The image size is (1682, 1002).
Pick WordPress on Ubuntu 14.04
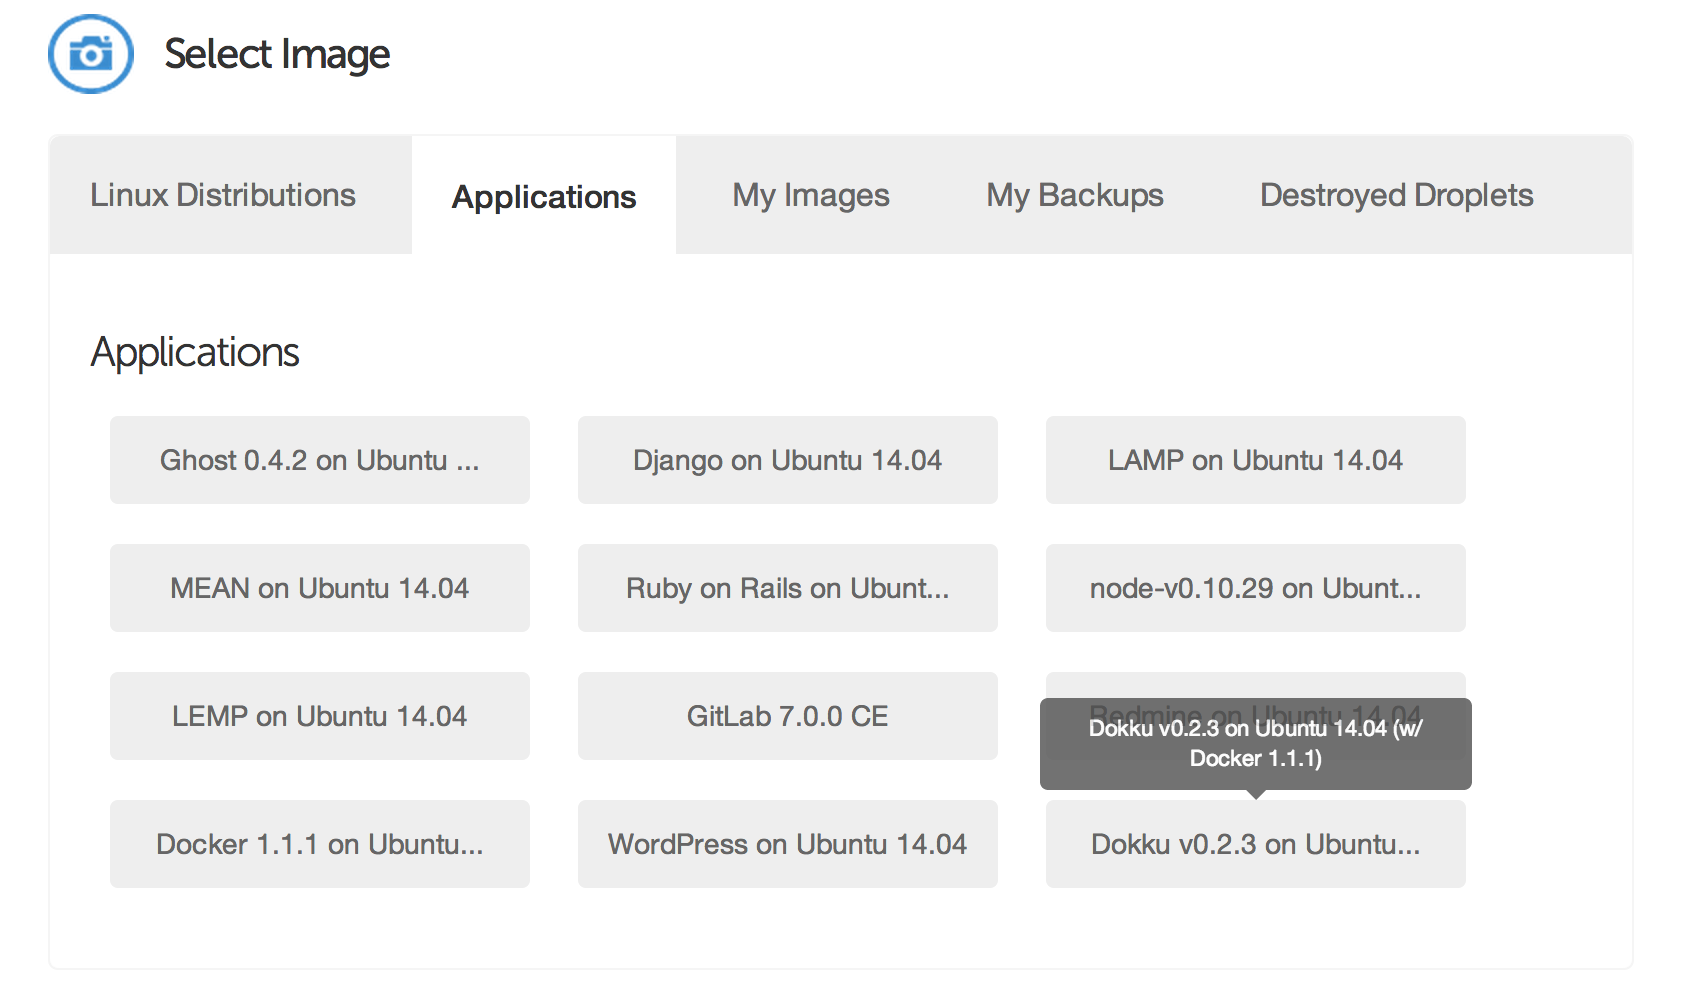click(x=787, y=844)
